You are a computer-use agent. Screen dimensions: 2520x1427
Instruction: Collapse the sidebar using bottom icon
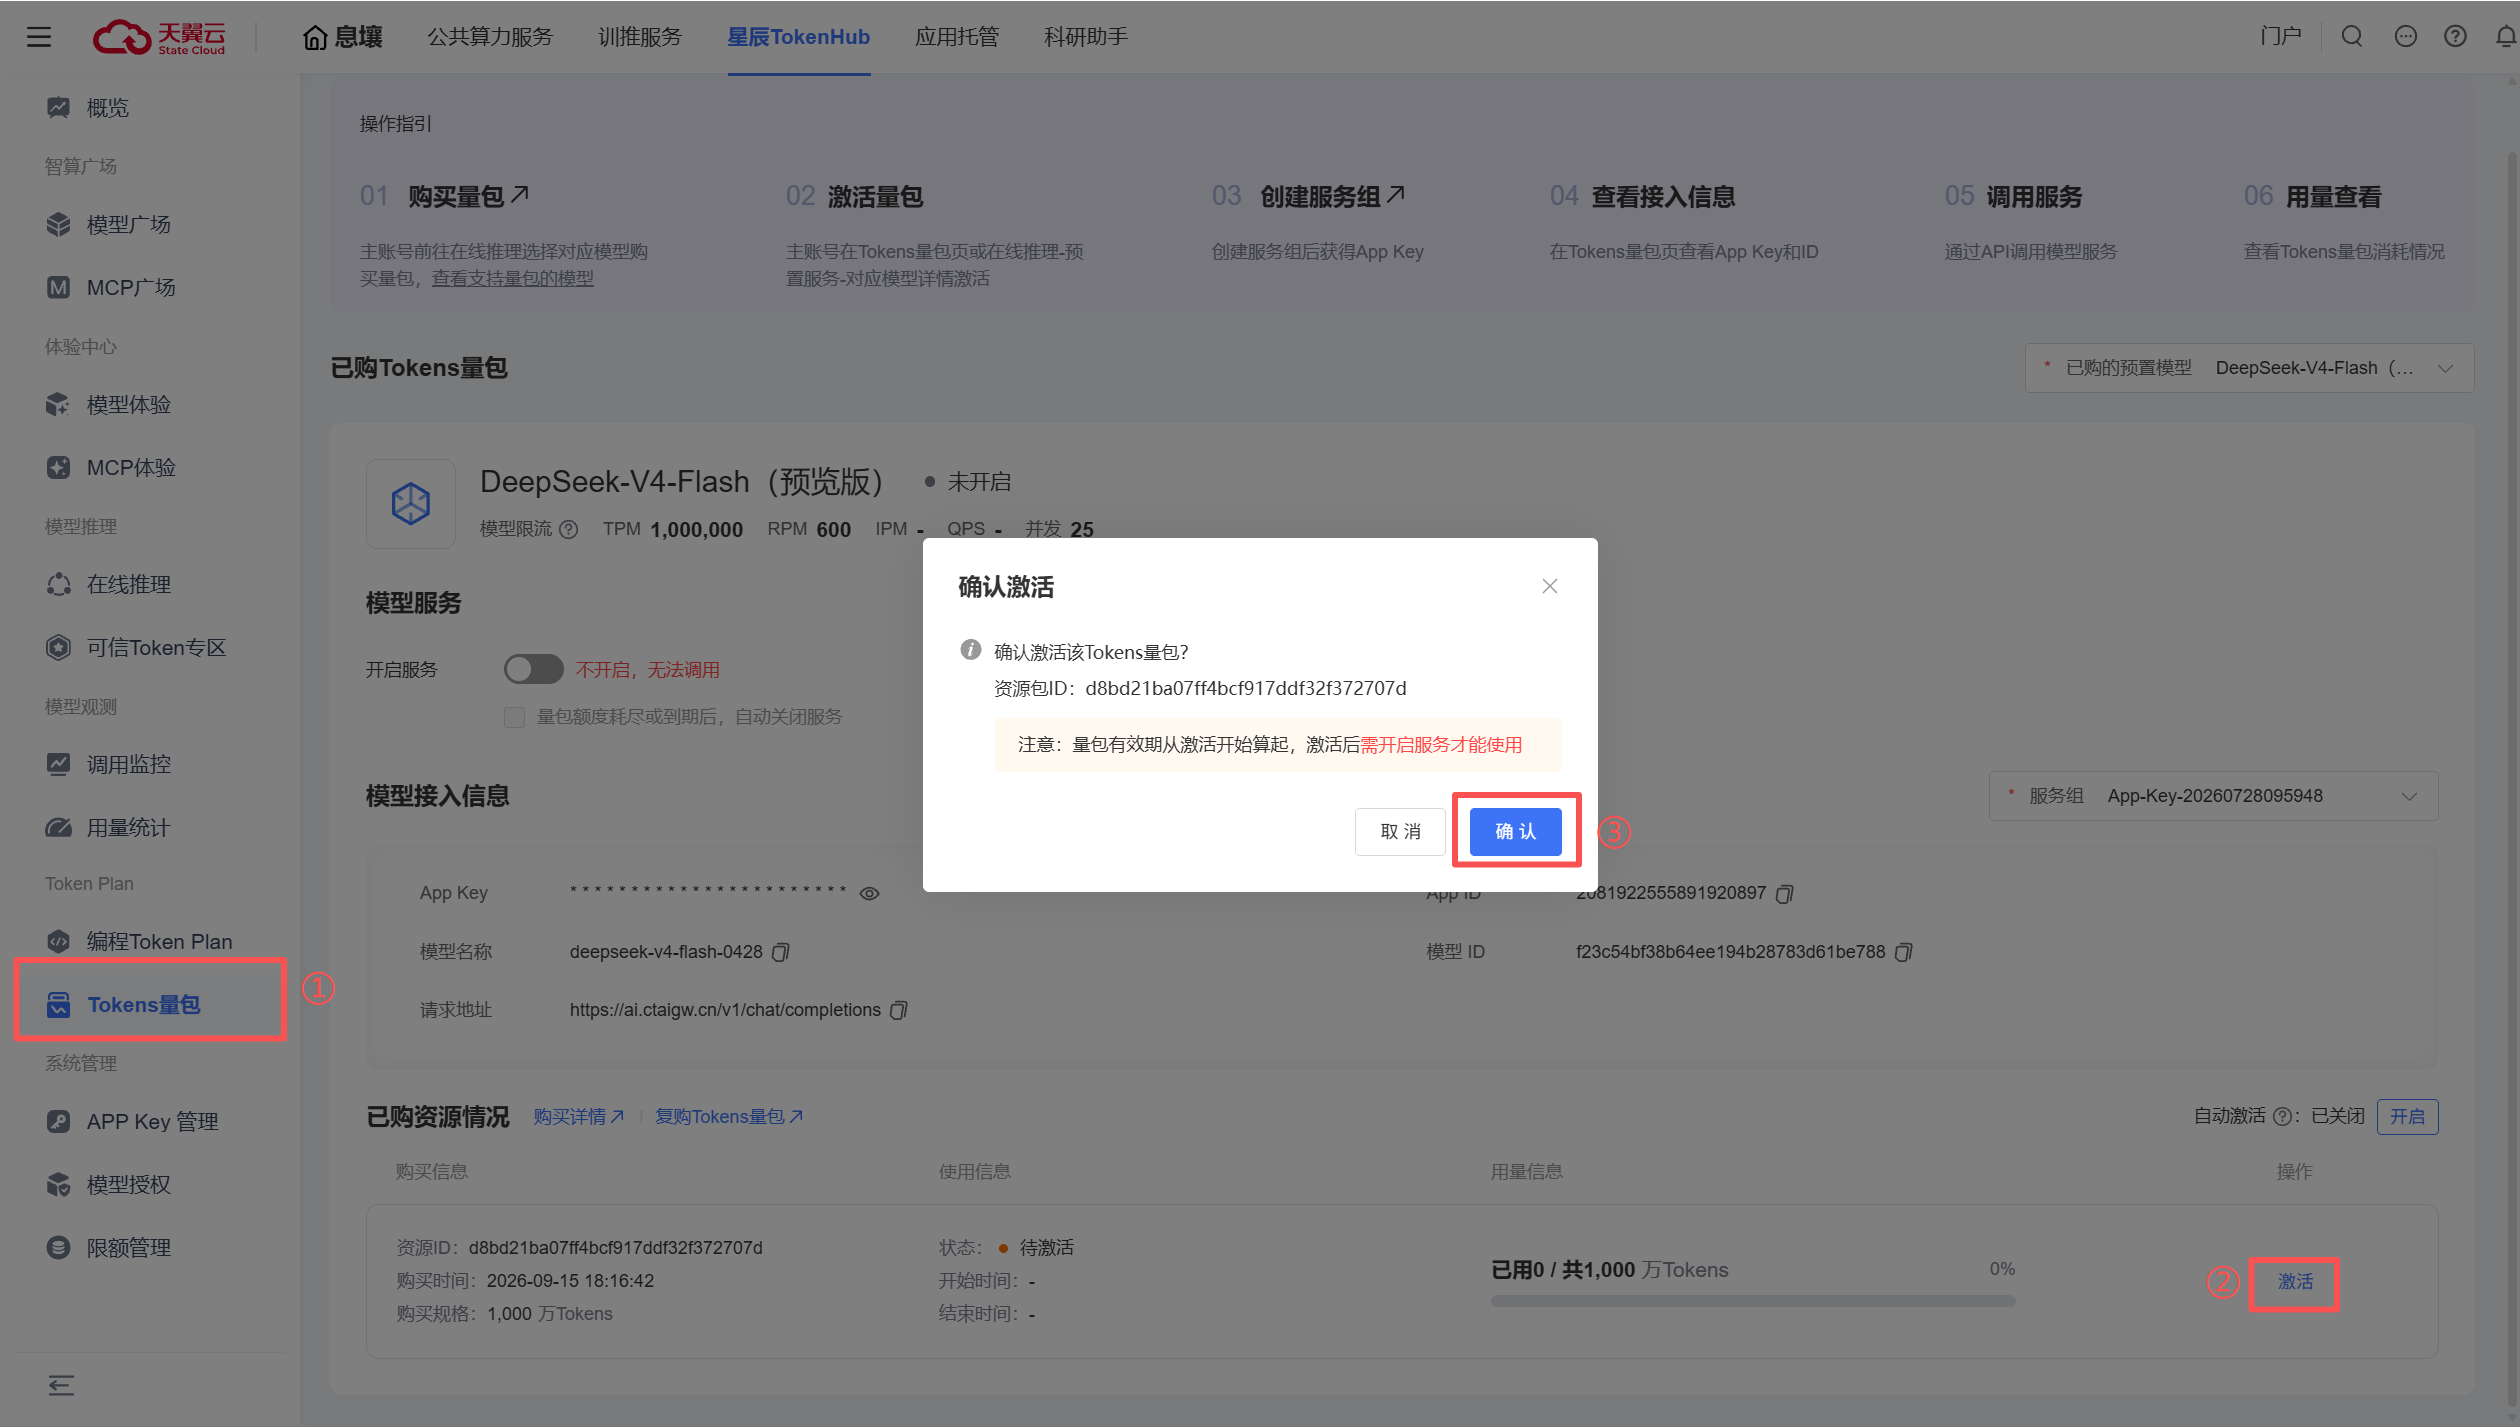coord(61,1385)
